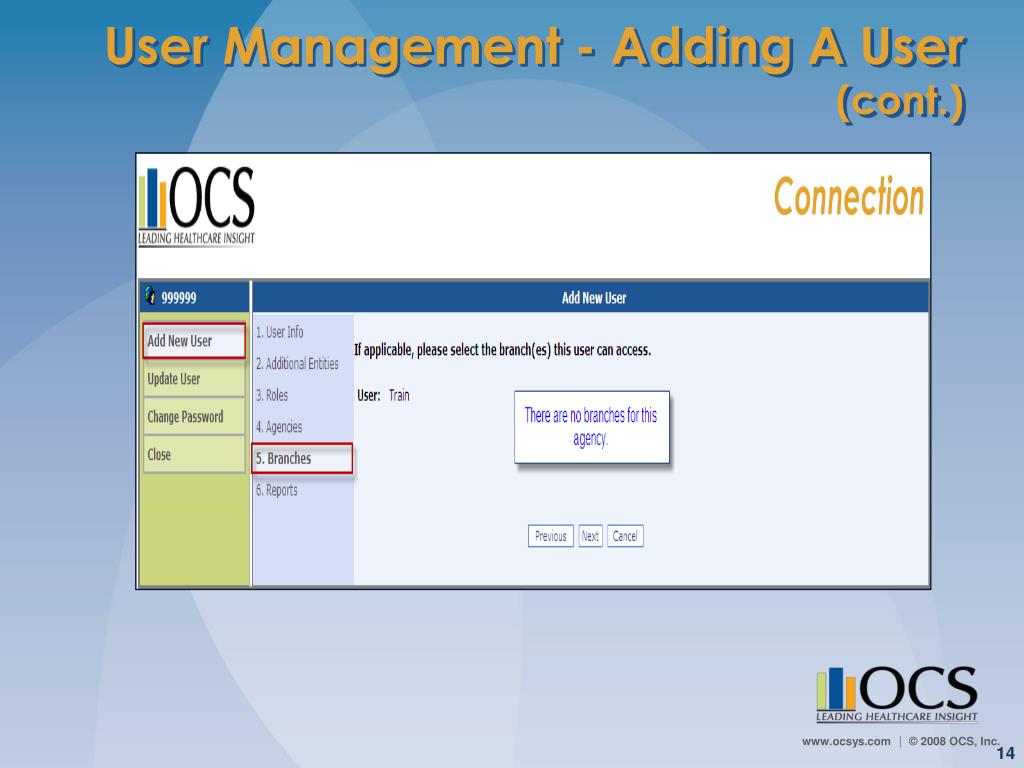This screenshot has height=768, width=1024.
Task: Select step 4. Agencies
Action: click(279, 427)
